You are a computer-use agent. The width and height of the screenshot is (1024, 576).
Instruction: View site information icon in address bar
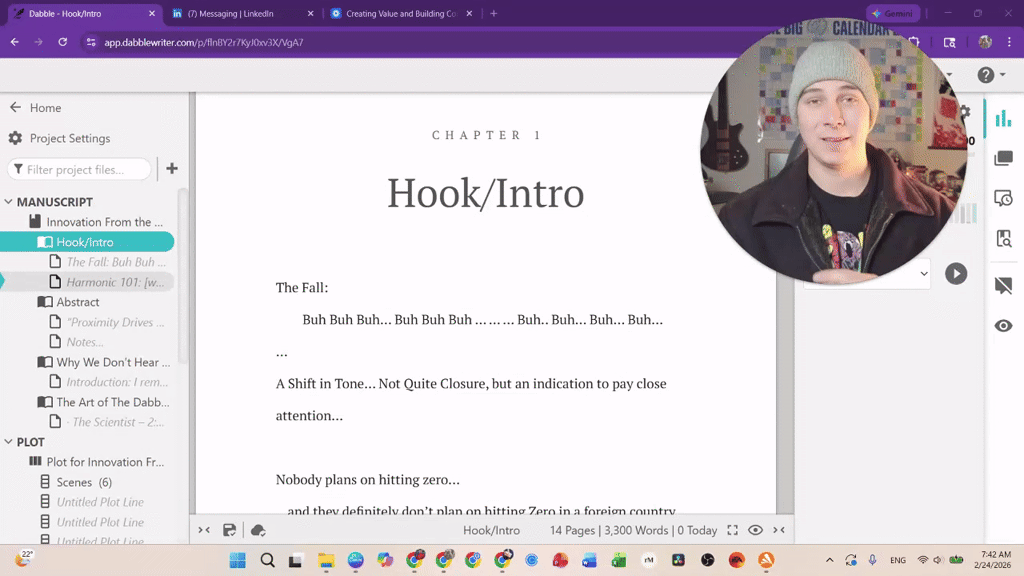pos(91,42)
